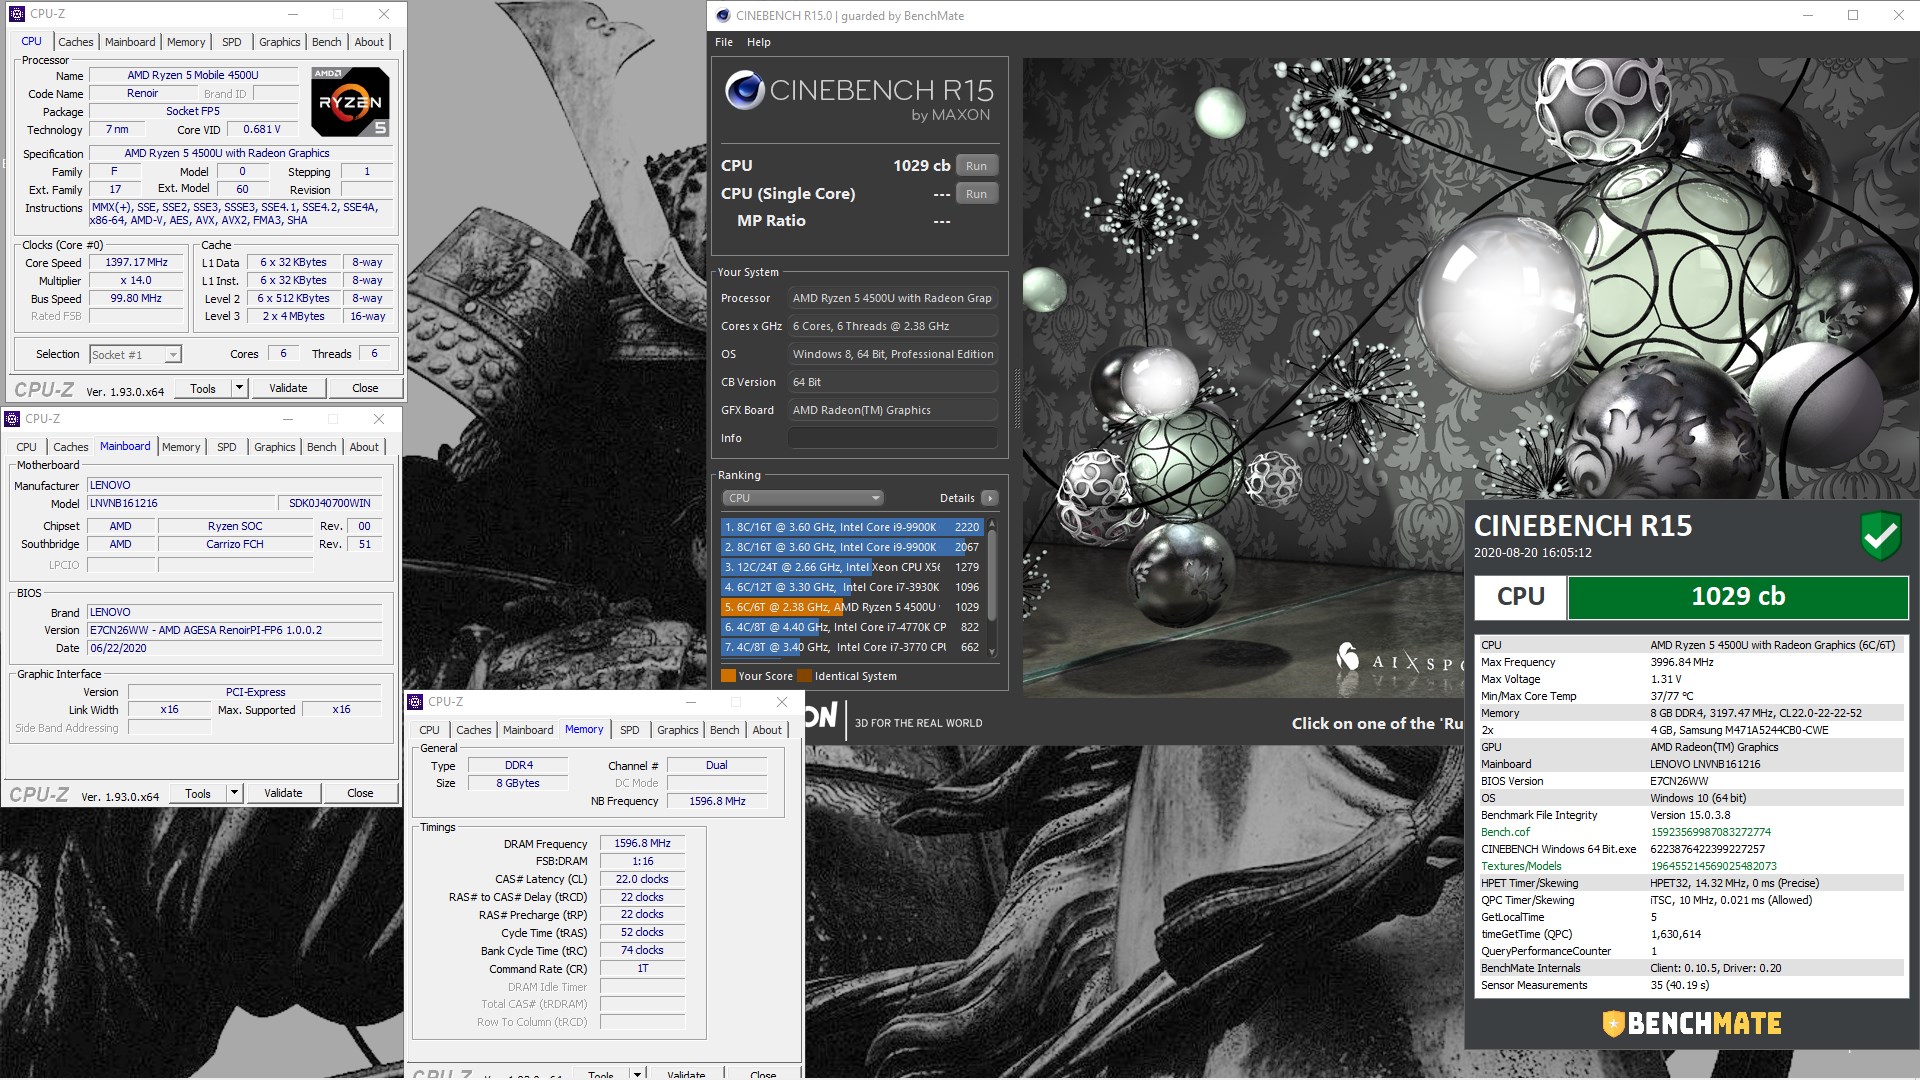Screen dimensions: 1920x1080
Task: Switch to Graphics tab in top CPU-Z window
Action: (x=279, y=42)
